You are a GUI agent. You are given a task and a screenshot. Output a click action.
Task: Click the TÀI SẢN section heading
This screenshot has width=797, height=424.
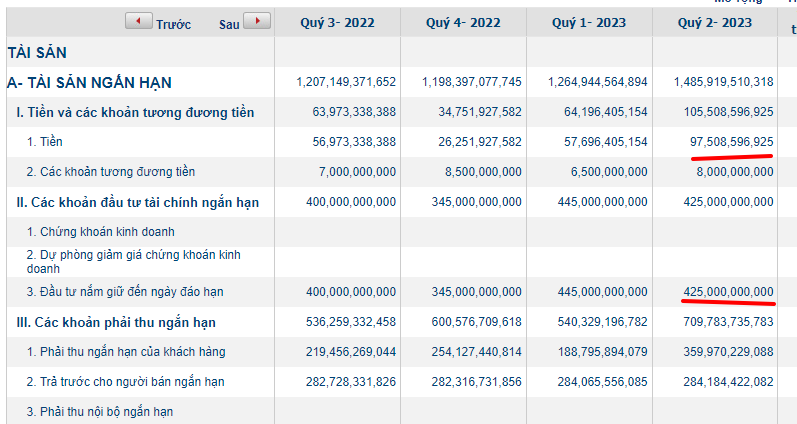(37, 52)
